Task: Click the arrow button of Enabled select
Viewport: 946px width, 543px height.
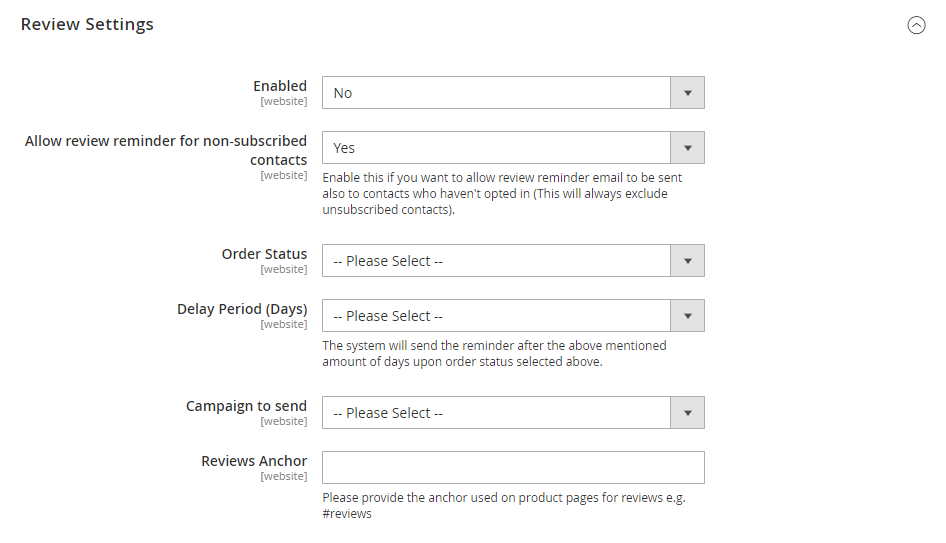Action: (x=687, y=92)
